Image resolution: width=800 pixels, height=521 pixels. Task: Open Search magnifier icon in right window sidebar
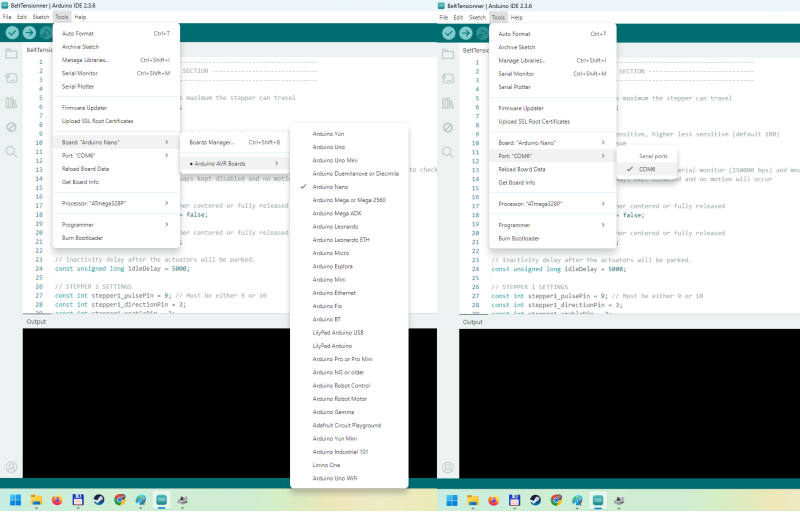pos(448,152)
